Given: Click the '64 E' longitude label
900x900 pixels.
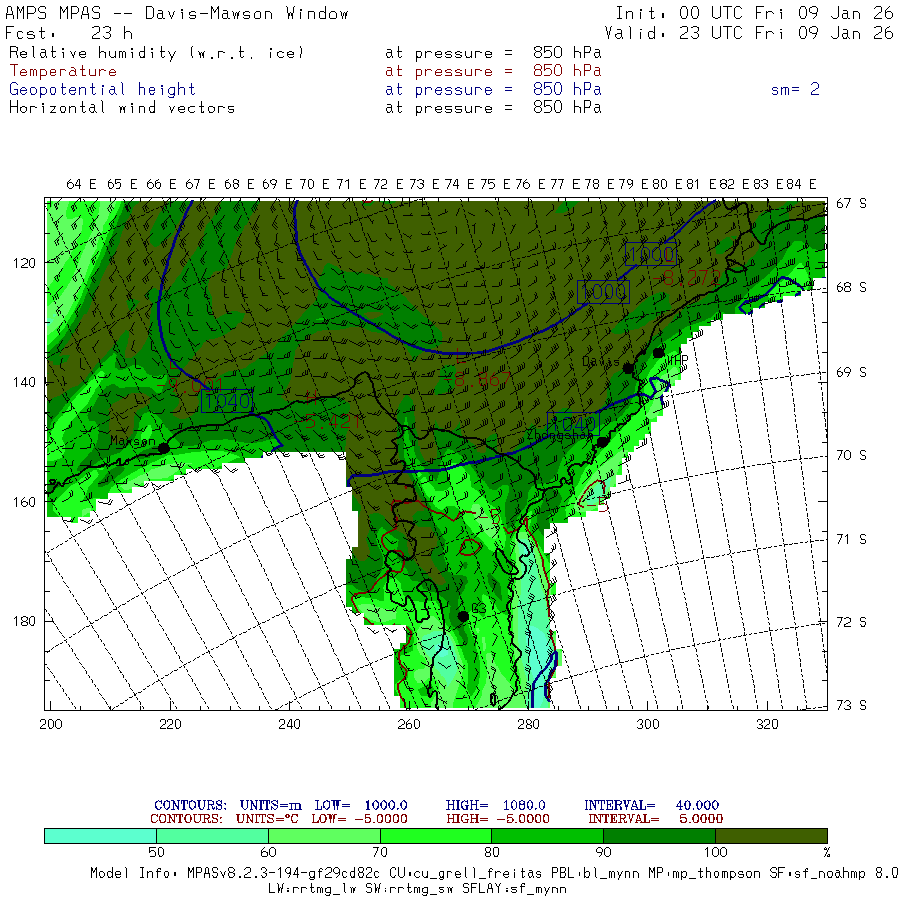Looking at the screenshot, I should (82, 184).
